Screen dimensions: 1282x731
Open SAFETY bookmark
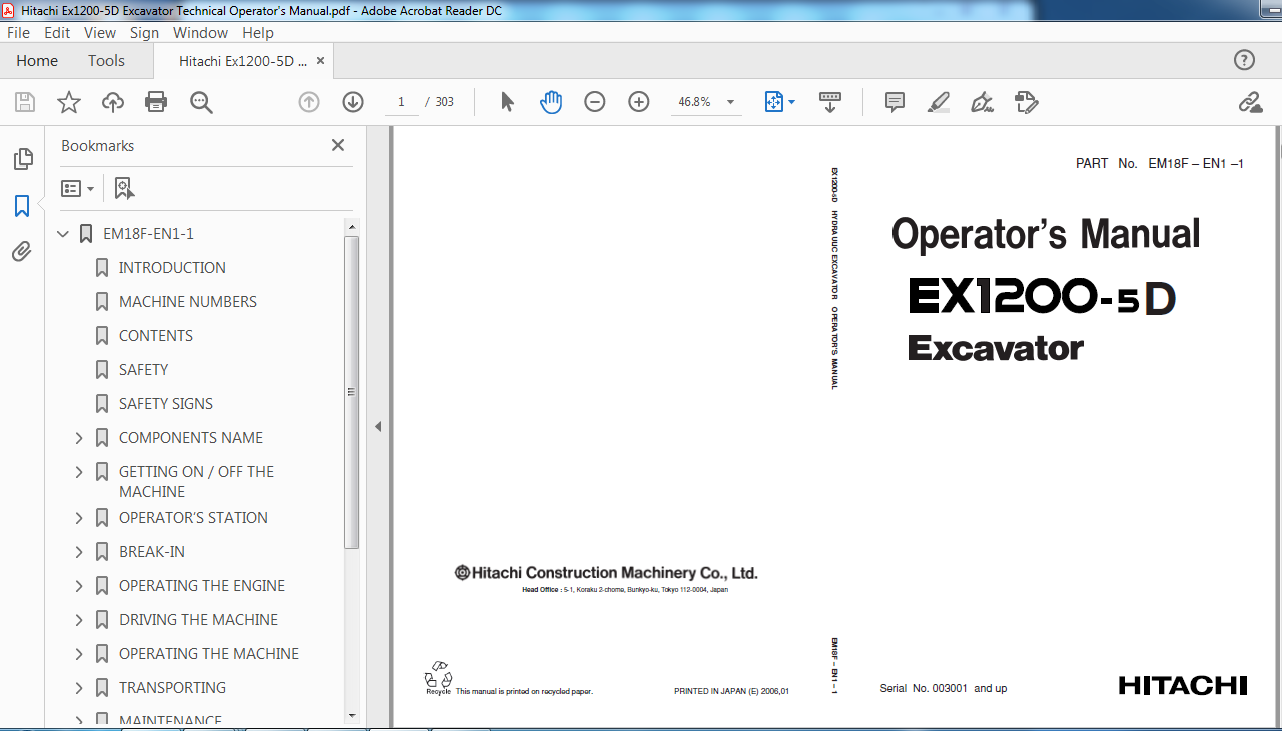tap(144, 370)
